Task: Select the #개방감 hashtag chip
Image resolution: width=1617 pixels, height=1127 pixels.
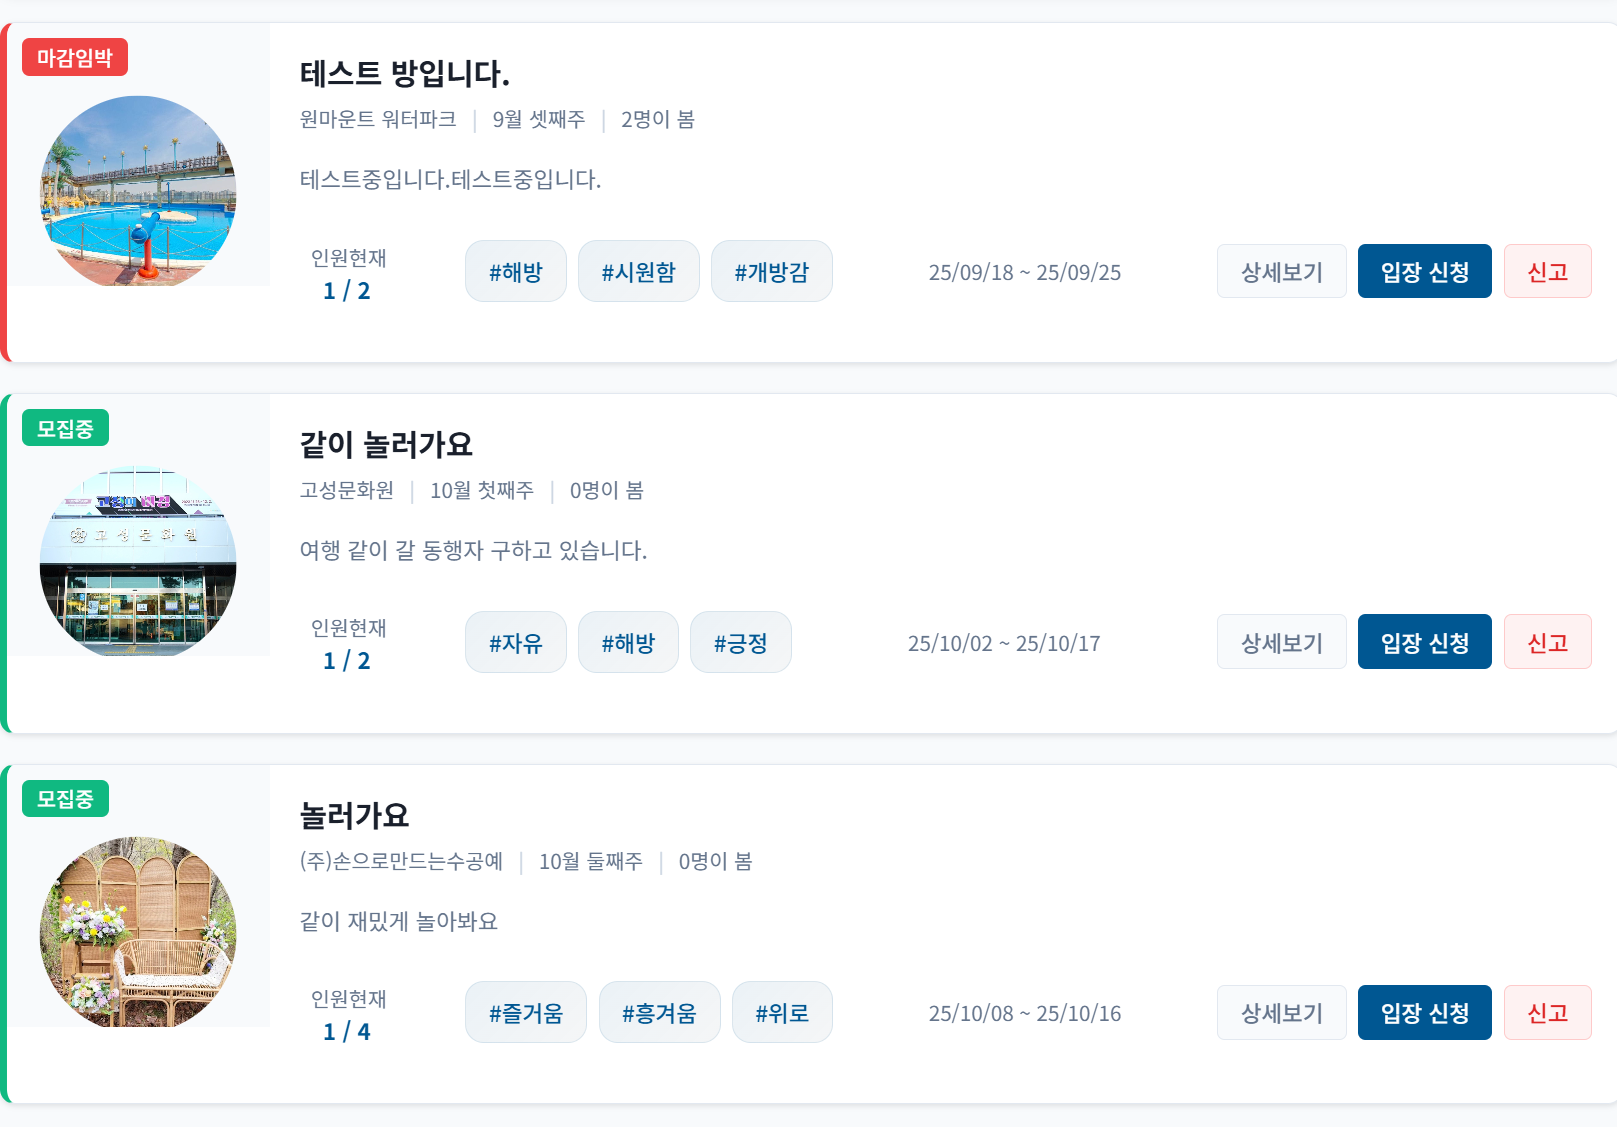Action: (x=772, y=271)
